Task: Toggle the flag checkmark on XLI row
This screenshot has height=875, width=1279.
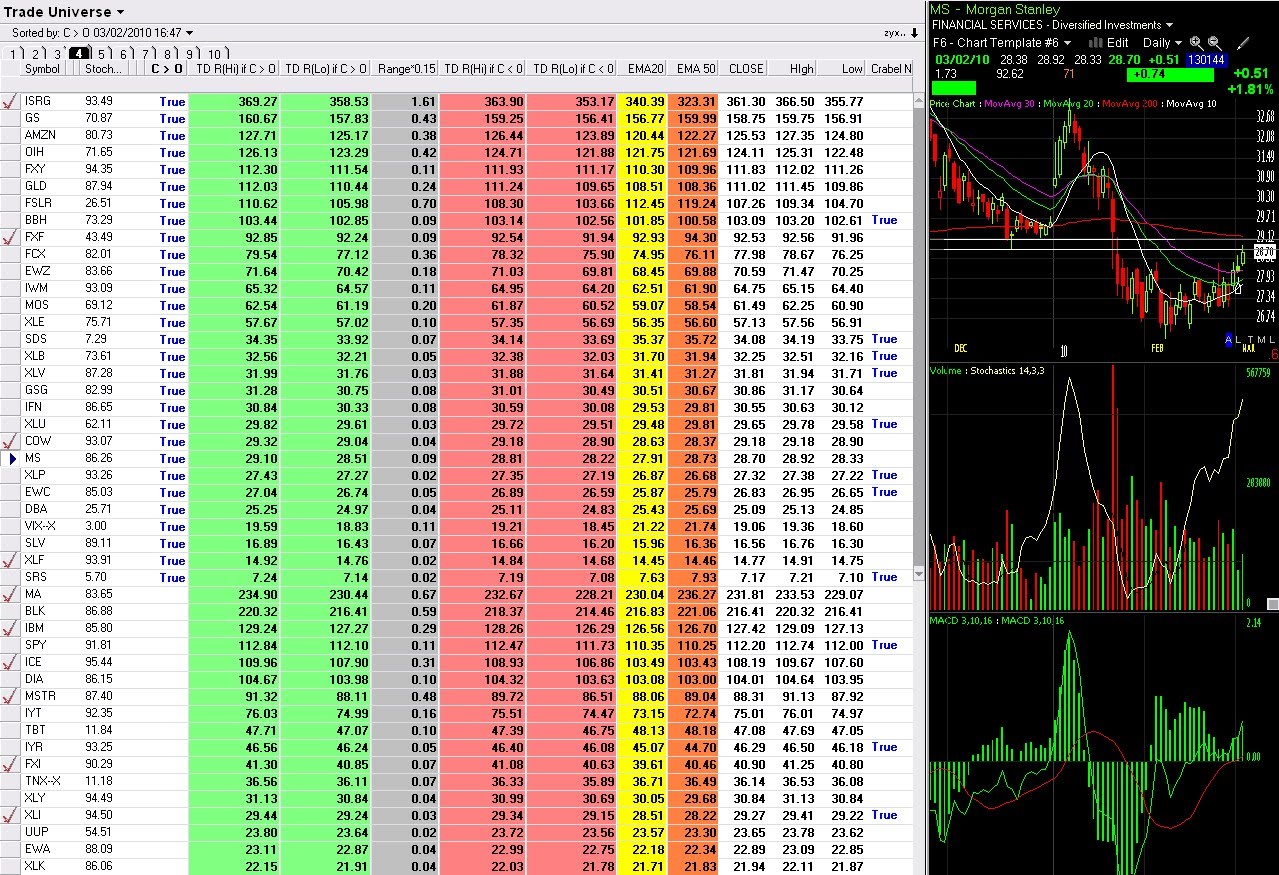Action: pos(10,815)
